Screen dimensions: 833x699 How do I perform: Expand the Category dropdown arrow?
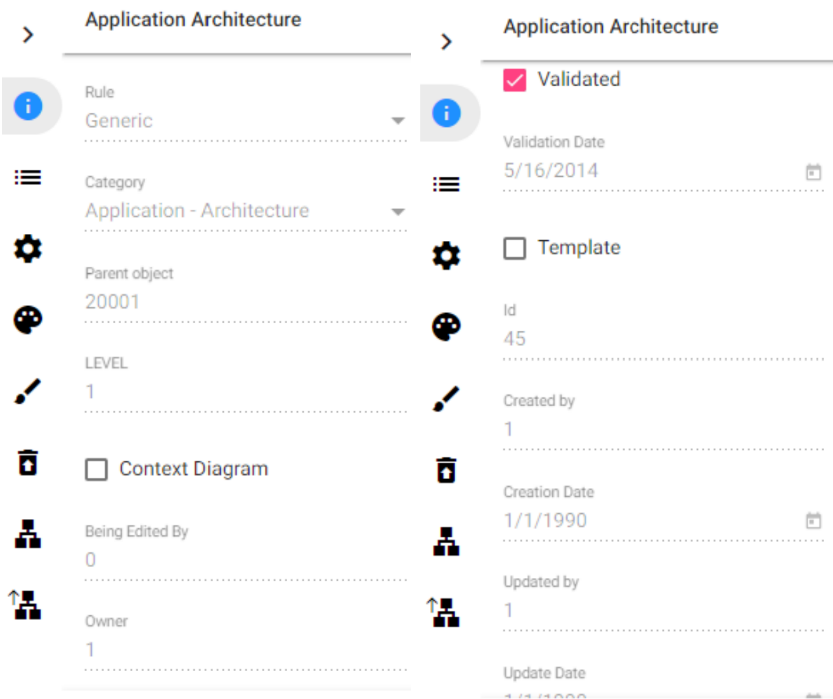click(398, 212)
